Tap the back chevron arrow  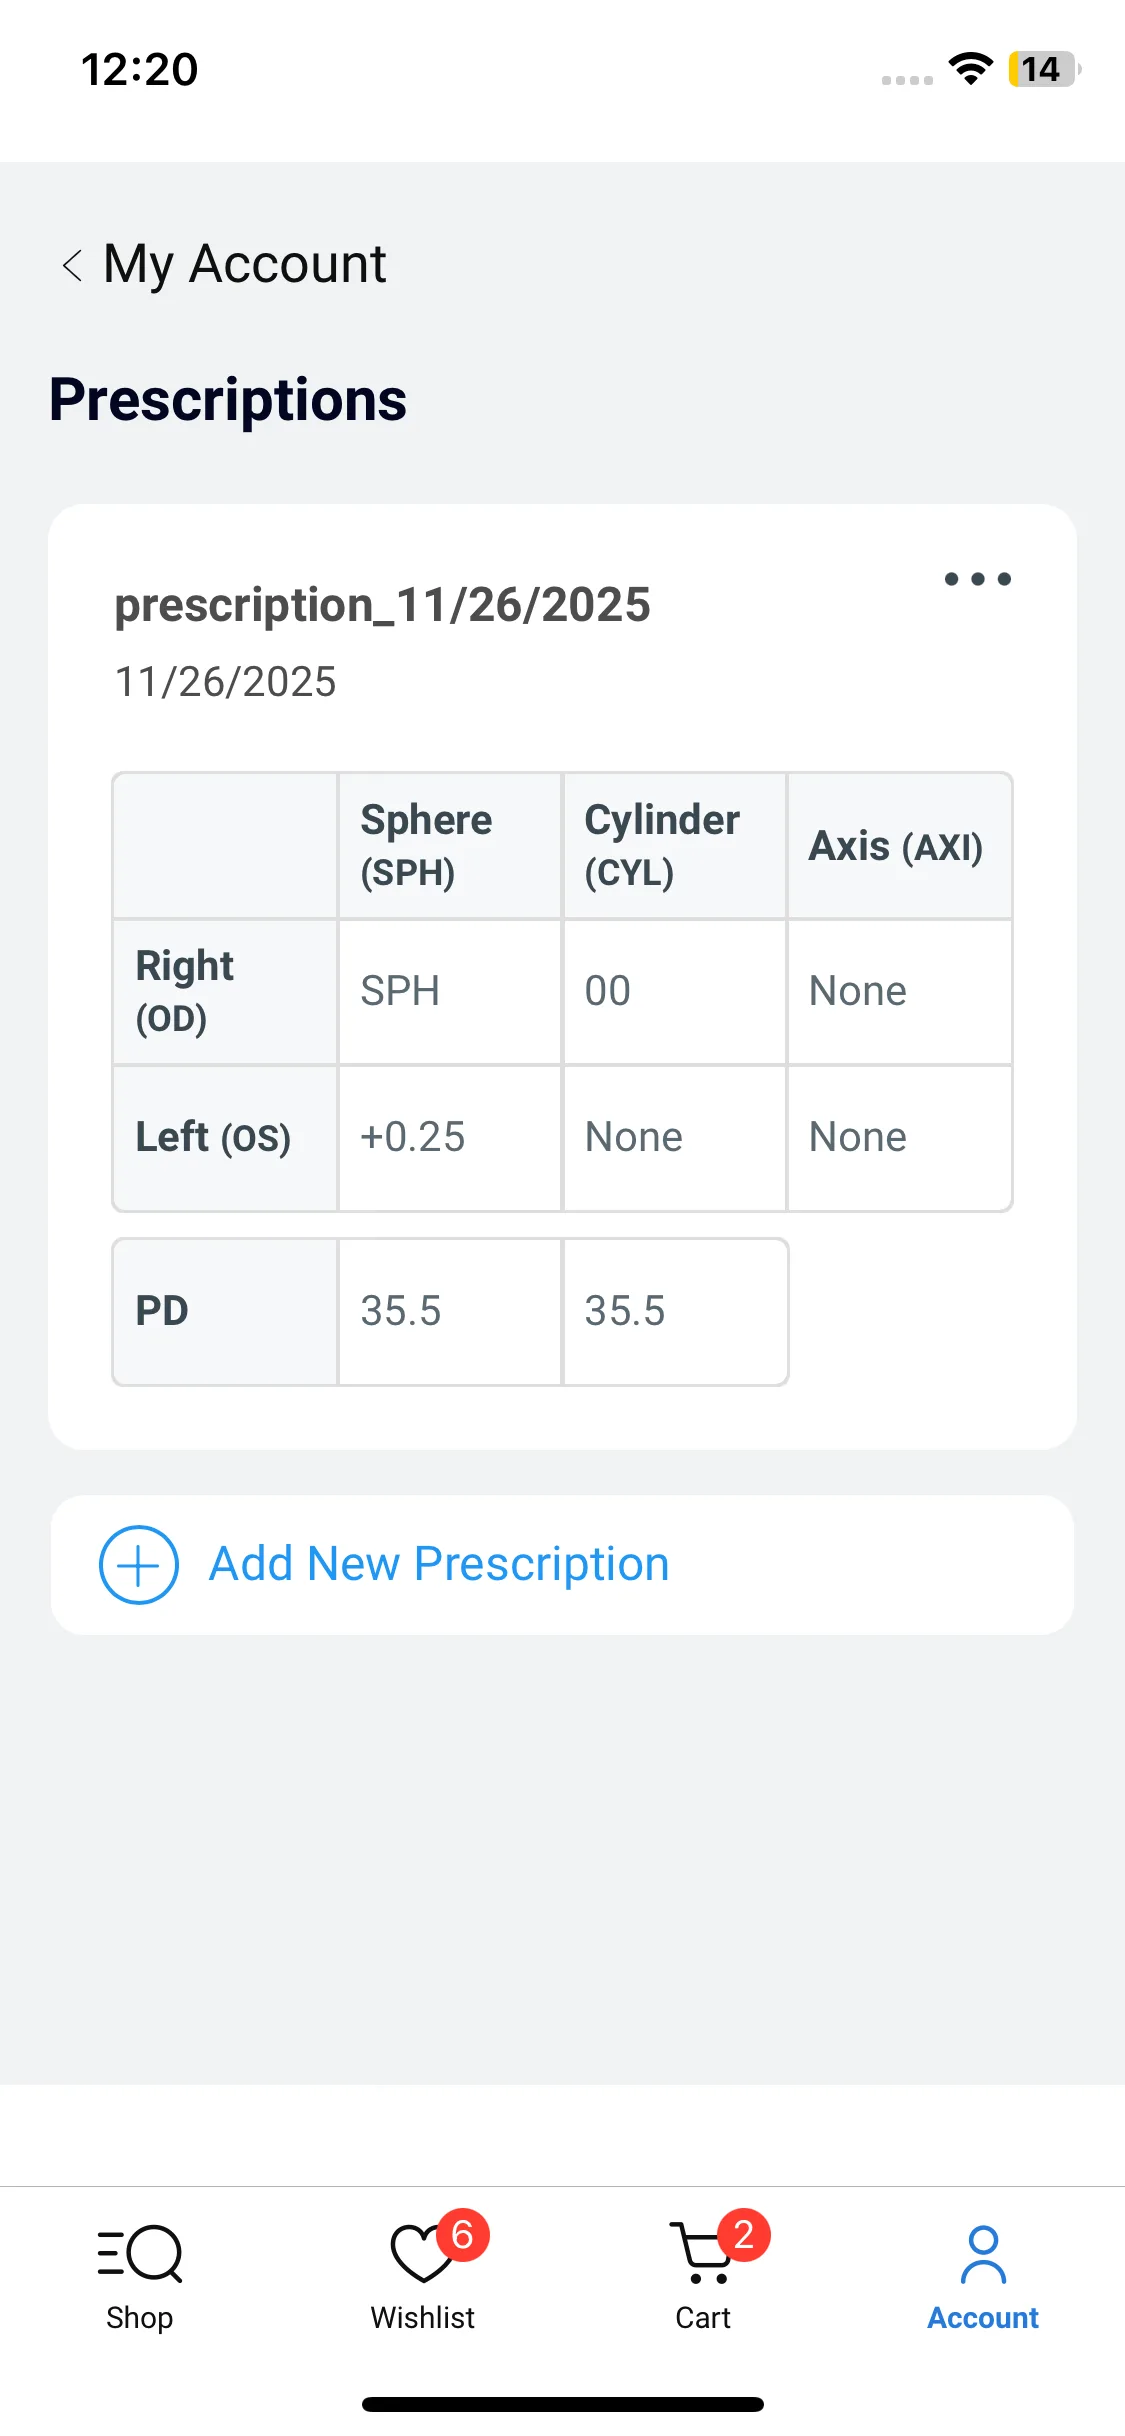72,265
